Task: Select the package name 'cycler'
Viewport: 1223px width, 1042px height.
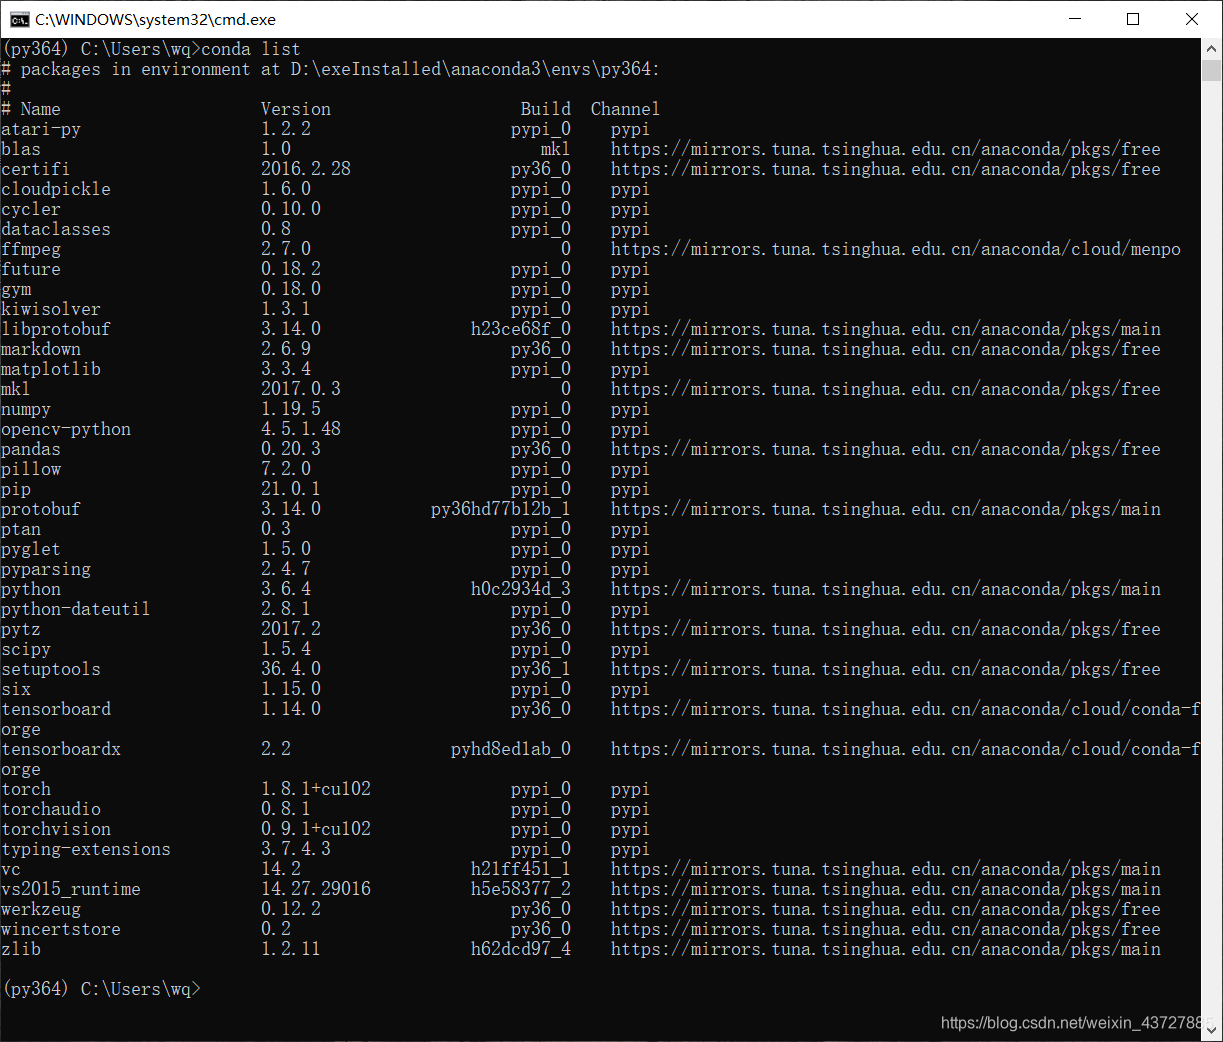Action: 31,209
